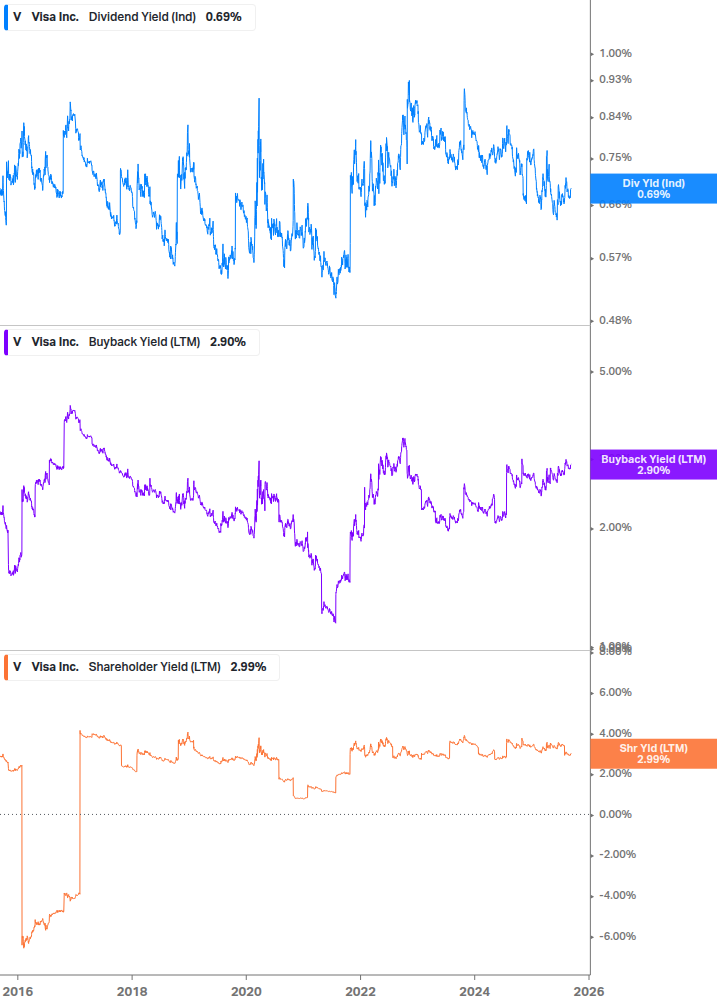Click the 1.00% dividend yield axis label
The height and width of the screenshot is (1005, 717).
tap(616, 53)
